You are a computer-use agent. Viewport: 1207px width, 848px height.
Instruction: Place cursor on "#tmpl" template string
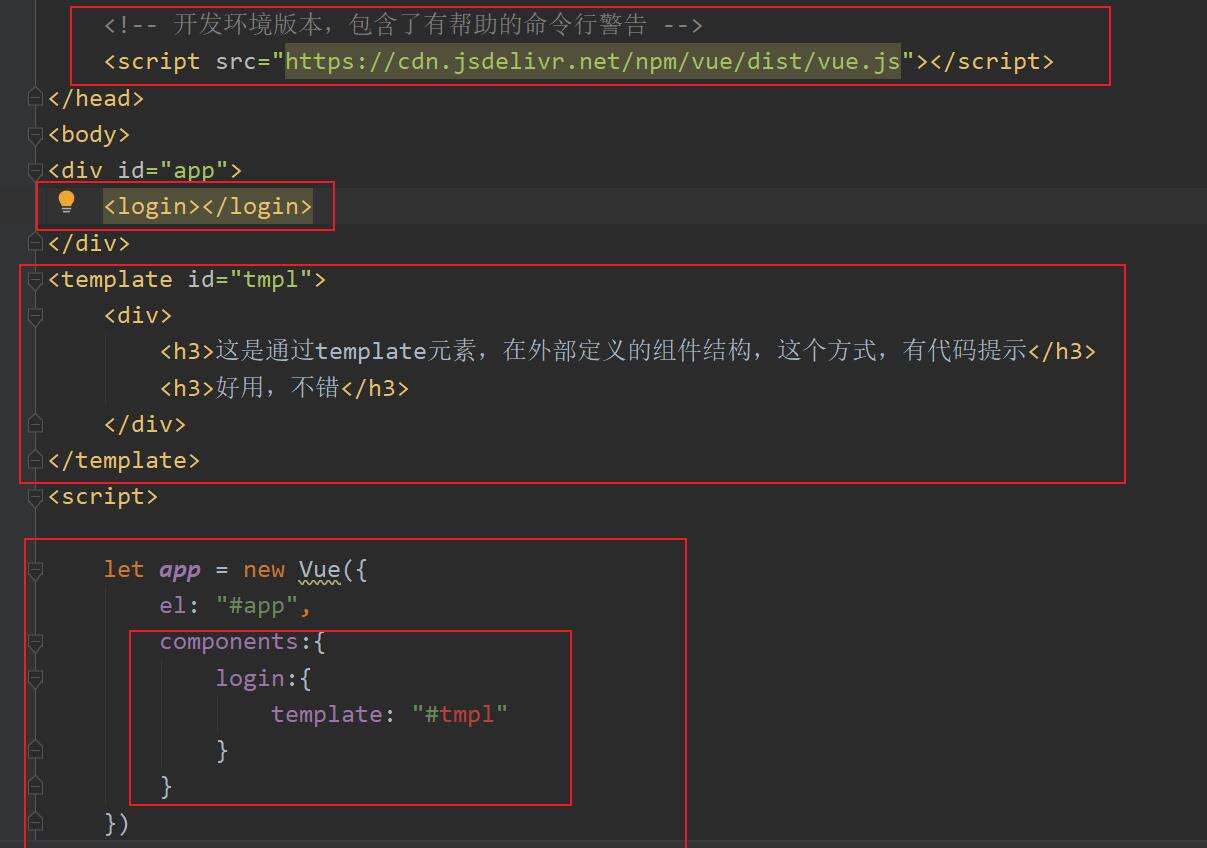coord(460,715)
